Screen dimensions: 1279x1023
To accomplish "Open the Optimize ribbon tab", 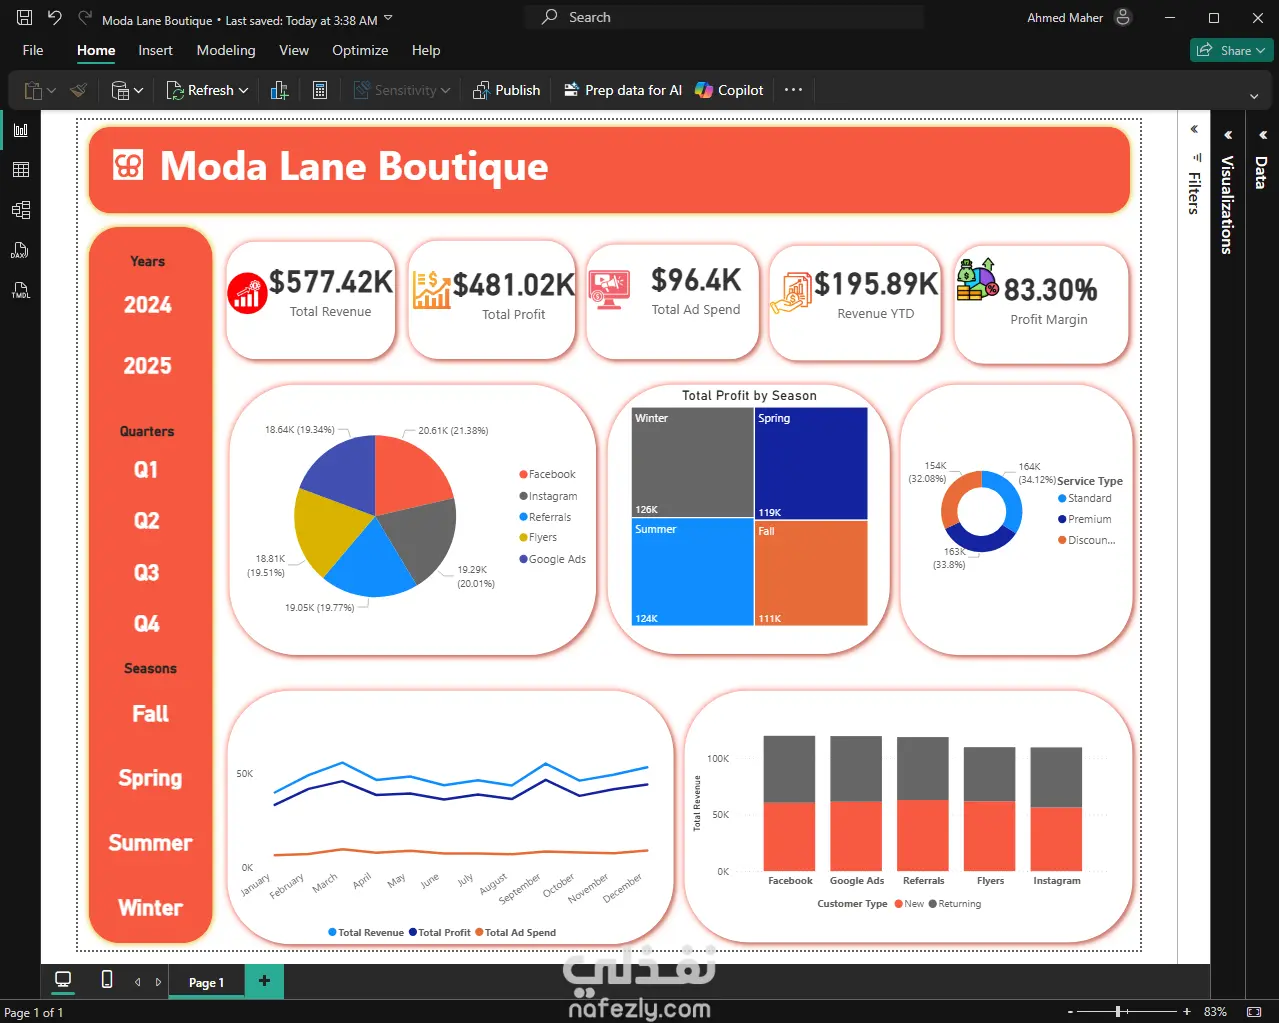I will pos(360,50).
